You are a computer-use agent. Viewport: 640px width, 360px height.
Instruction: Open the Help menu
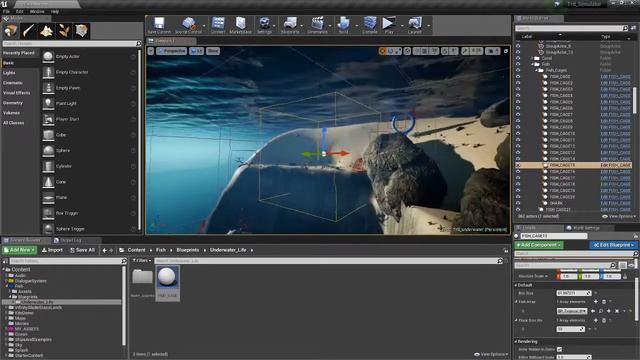(55, 11)
